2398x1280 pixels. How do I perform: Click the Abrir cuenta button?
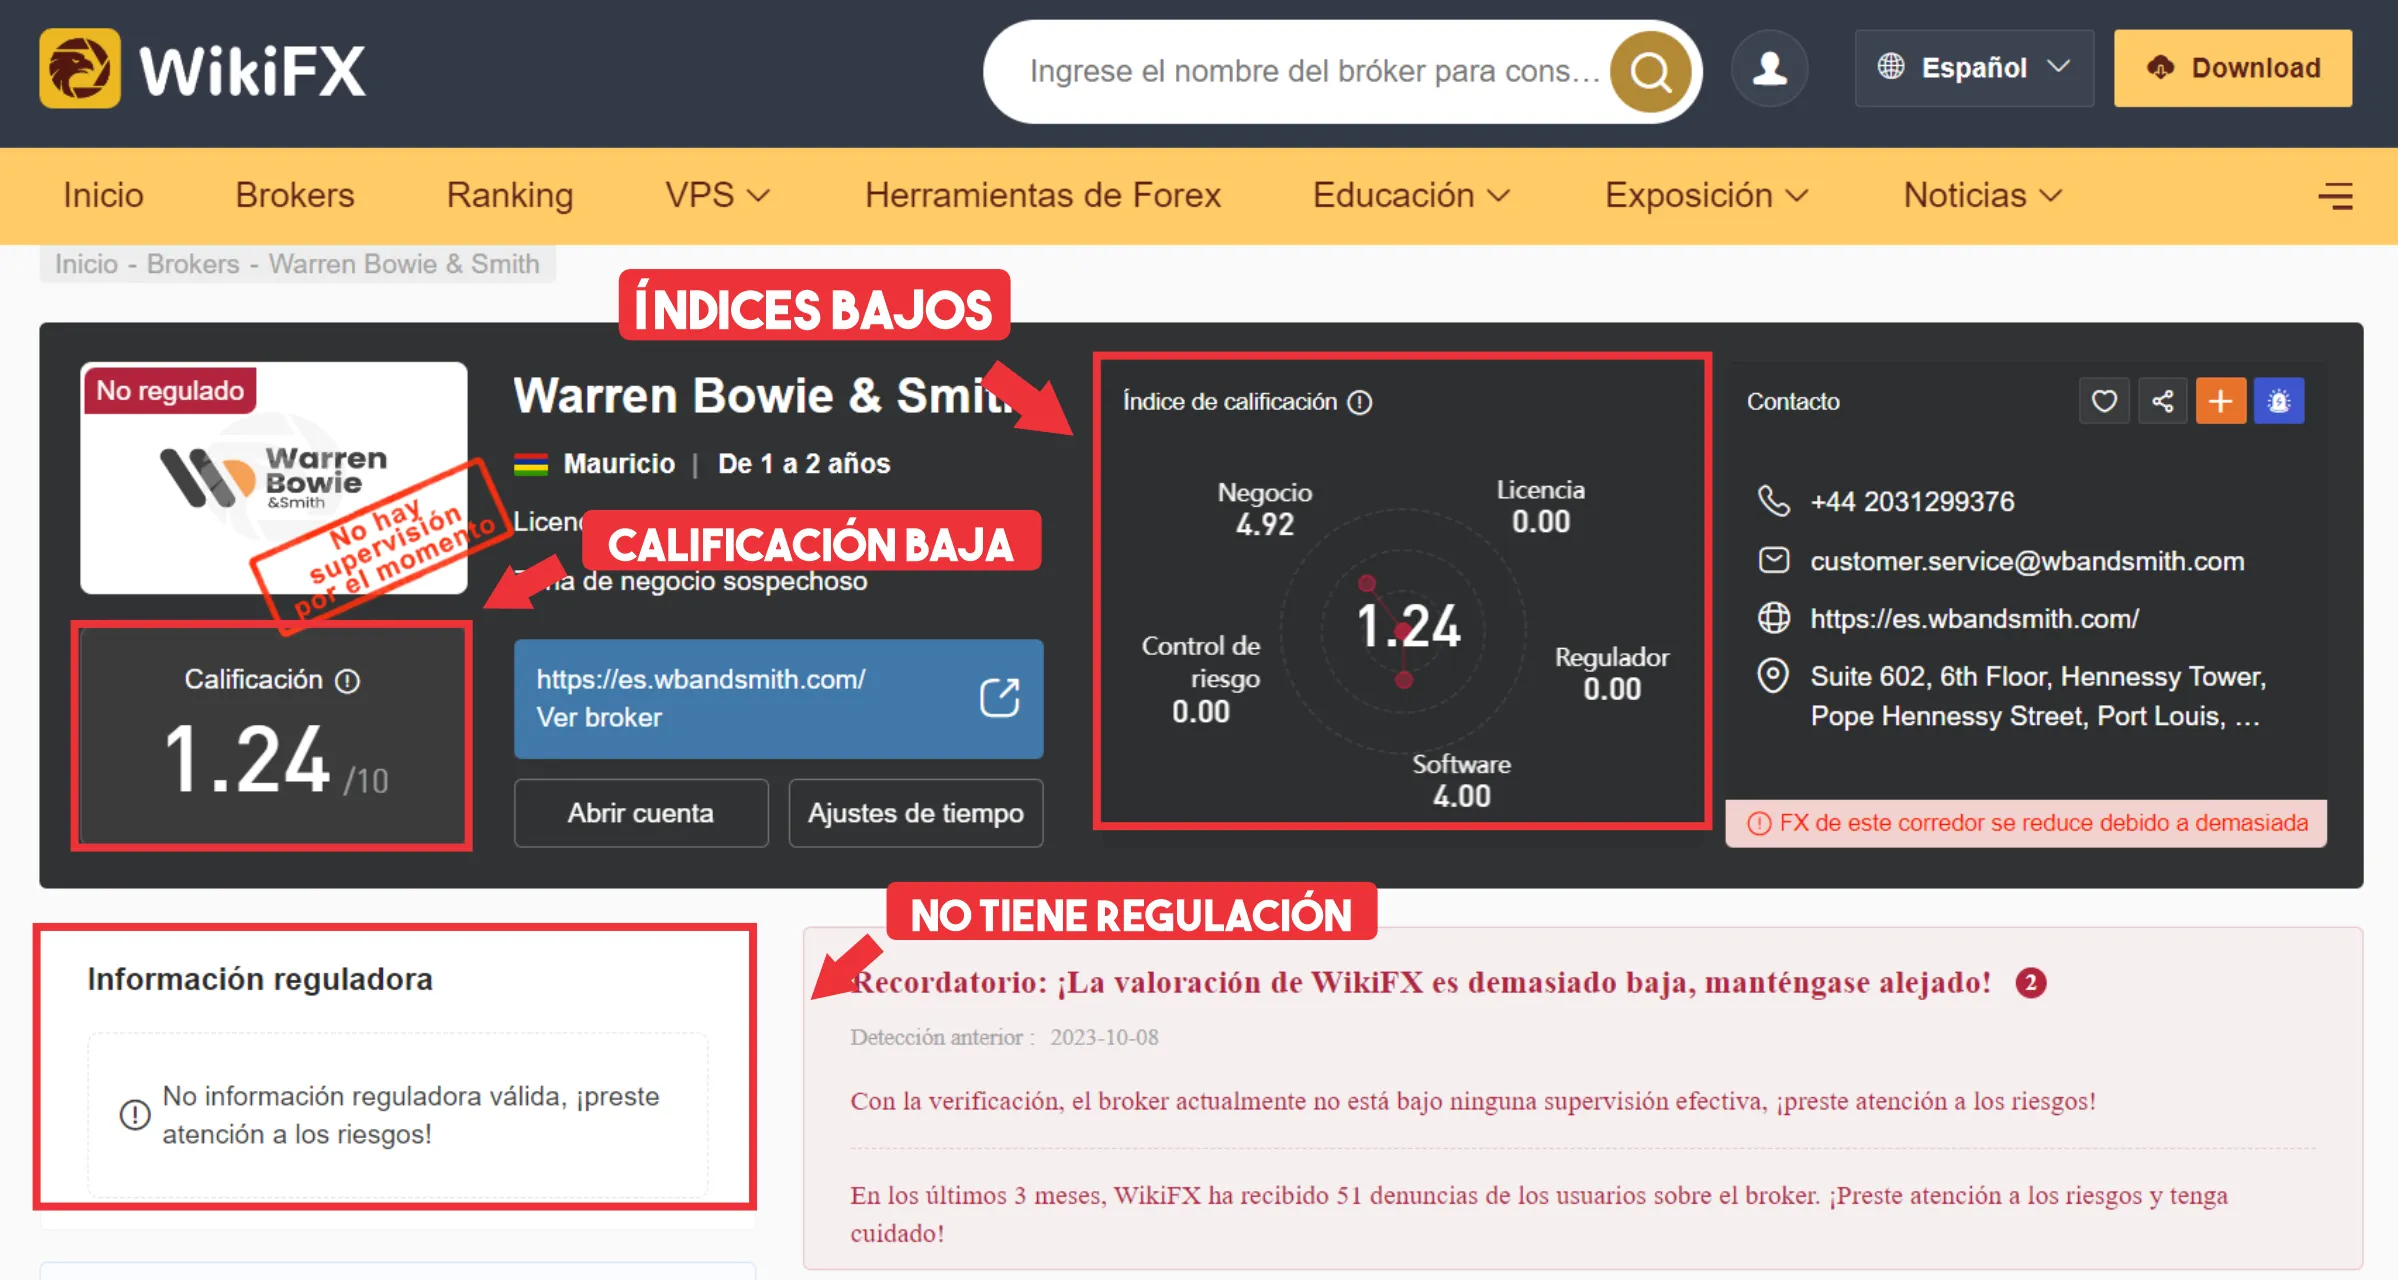(x=641, y=813)
